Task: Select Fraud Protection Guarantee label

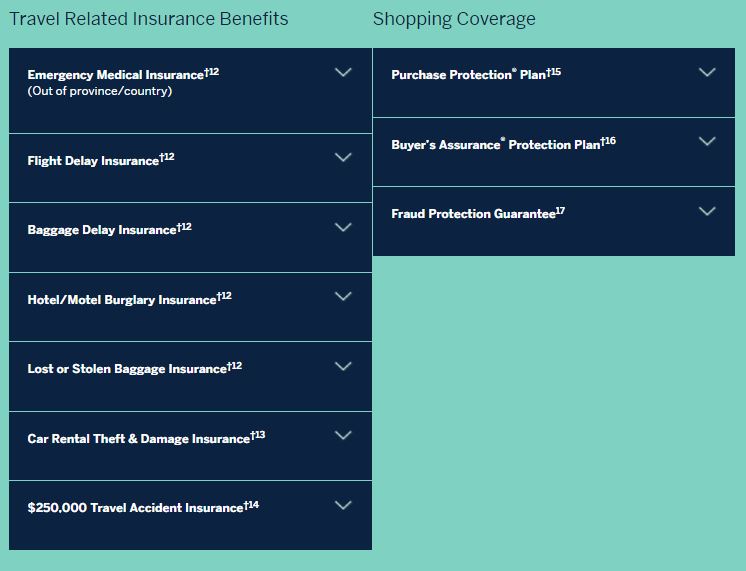Action: pos(473,214)
